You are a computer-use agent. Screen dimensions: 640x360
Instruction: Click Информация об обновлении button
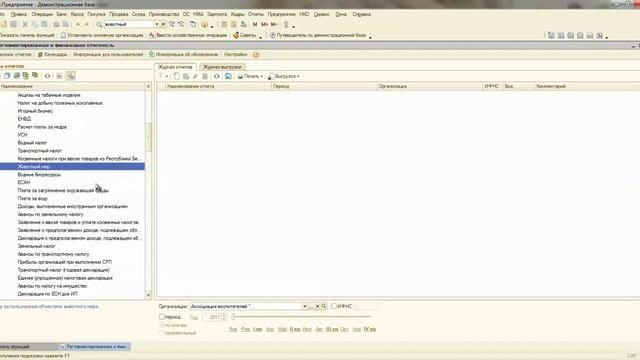(184, 55)
